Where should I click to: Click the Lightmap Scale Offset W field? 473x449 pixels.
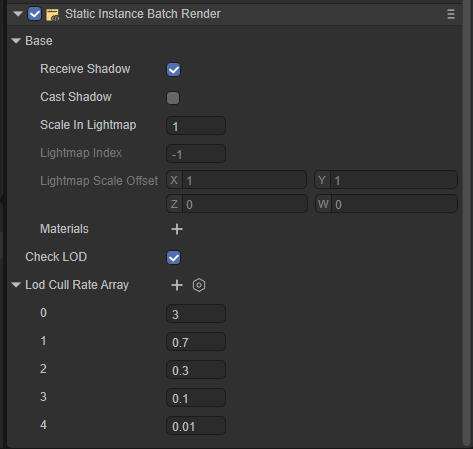point(386,204)
